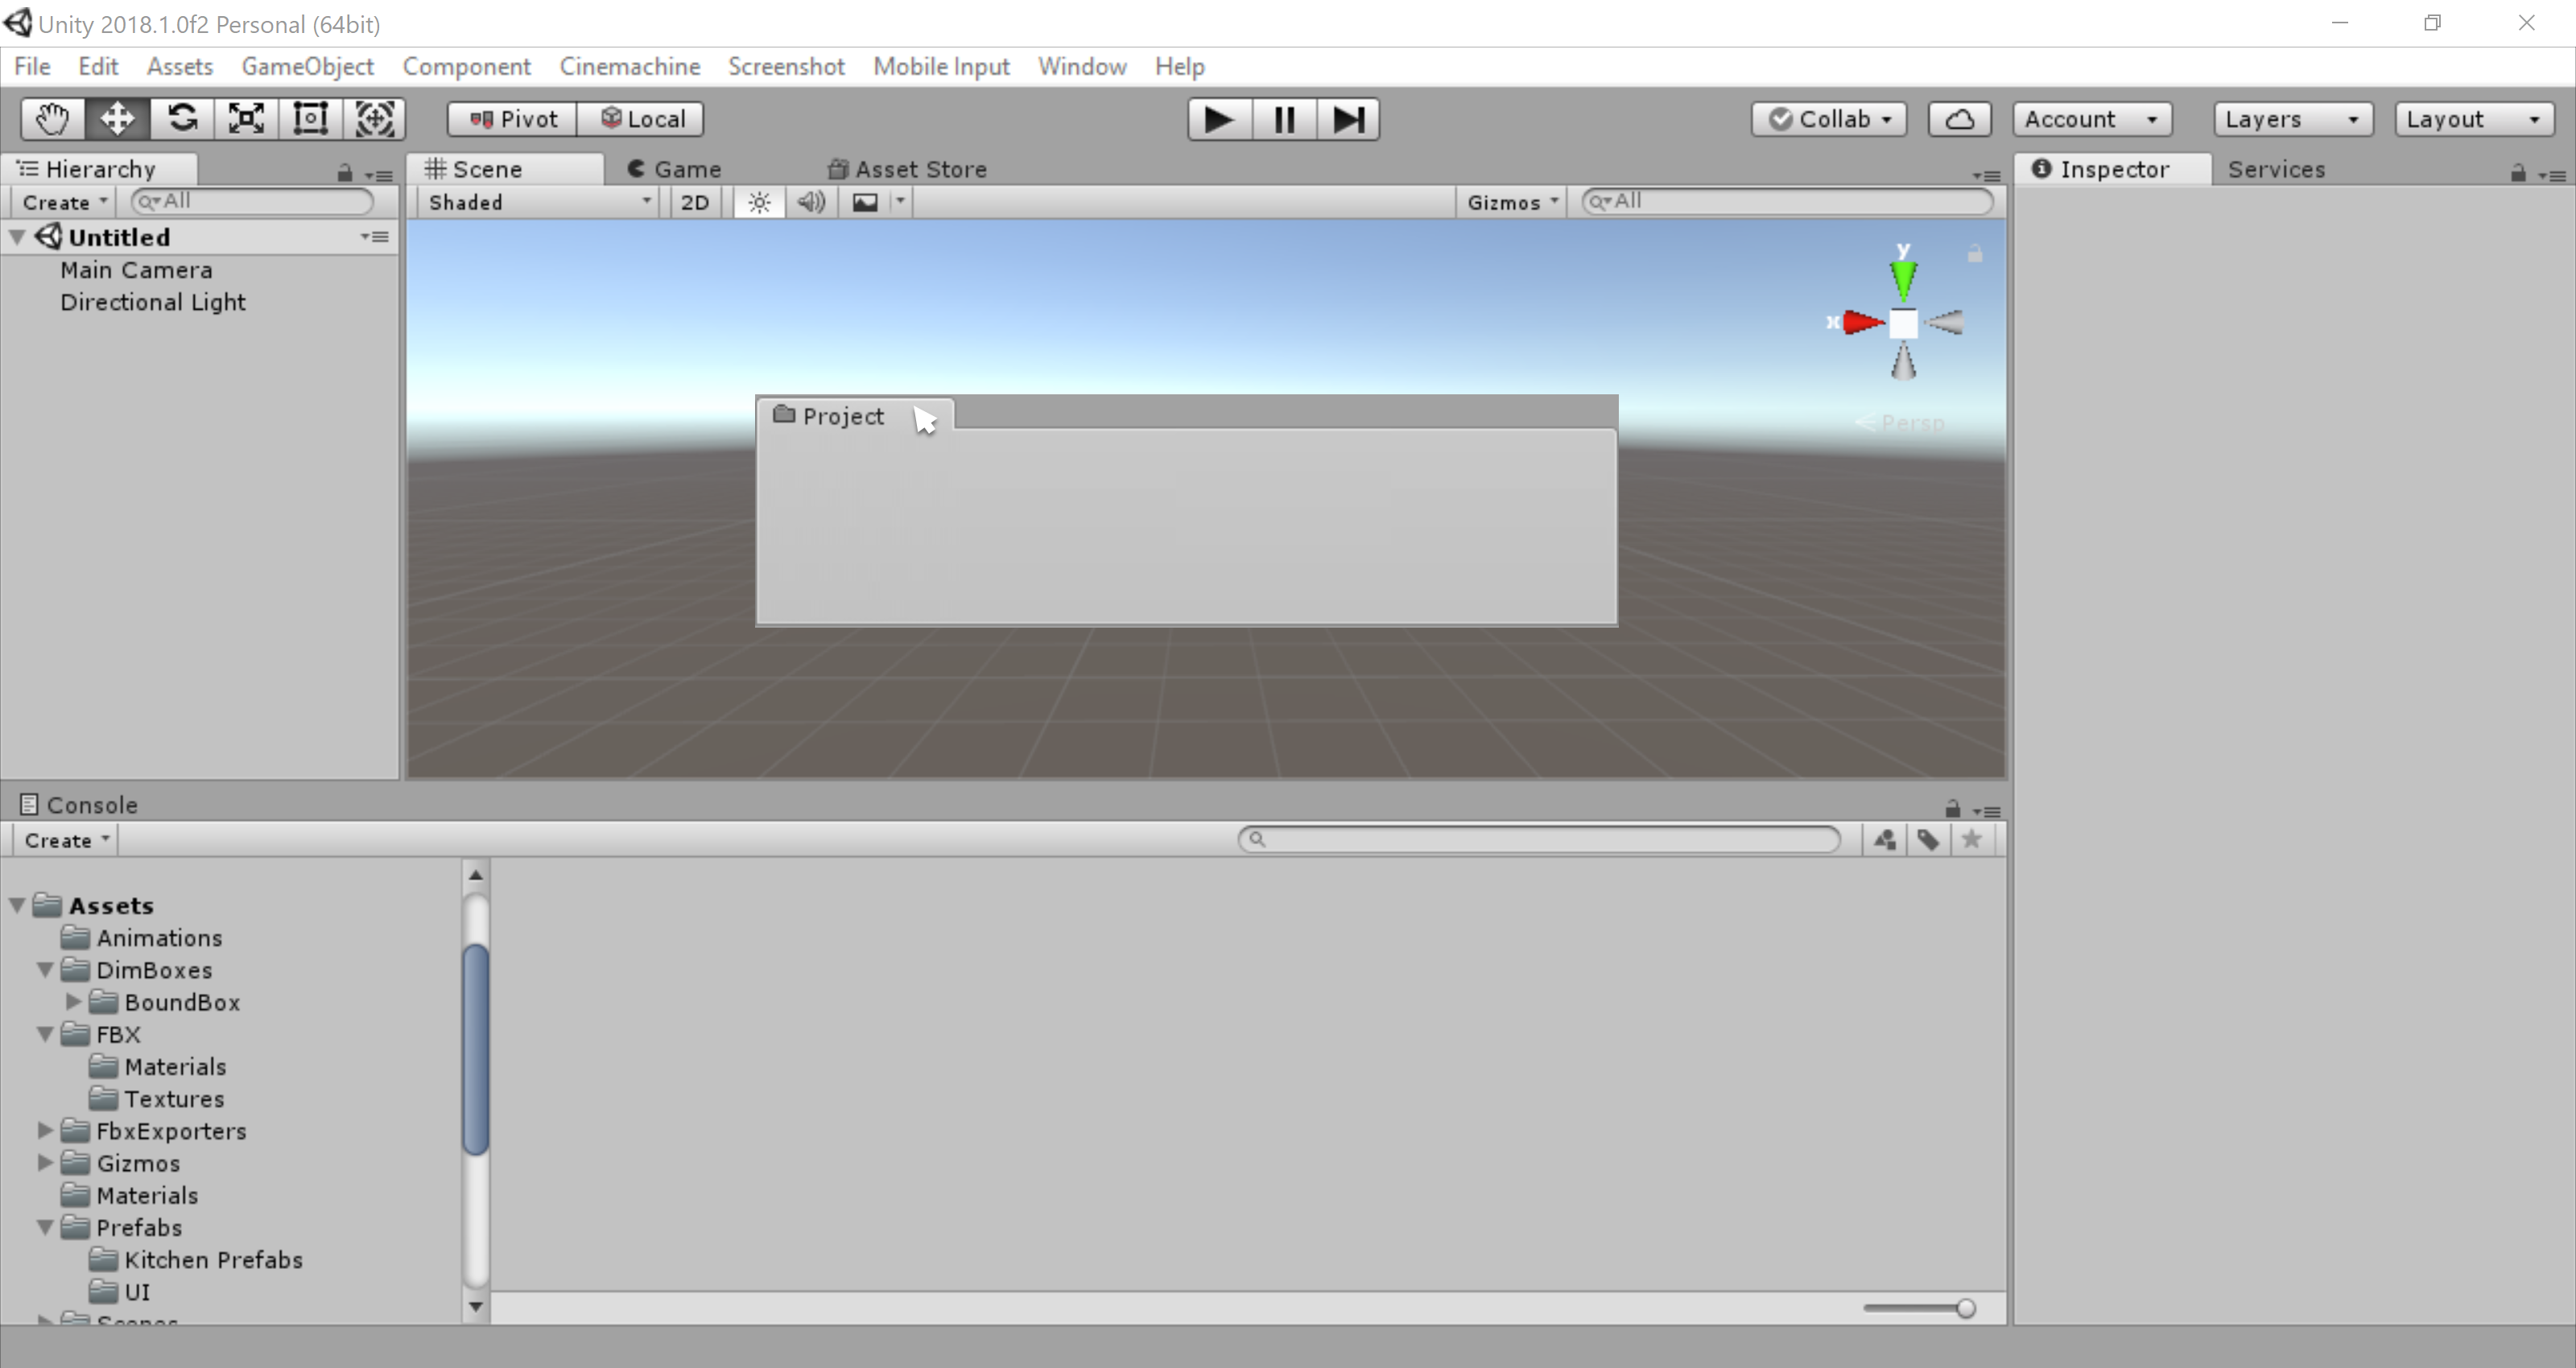Open the Layers dropdown
Viewport: 2576px width, 1368px height.
click(x=2292, y=119)
